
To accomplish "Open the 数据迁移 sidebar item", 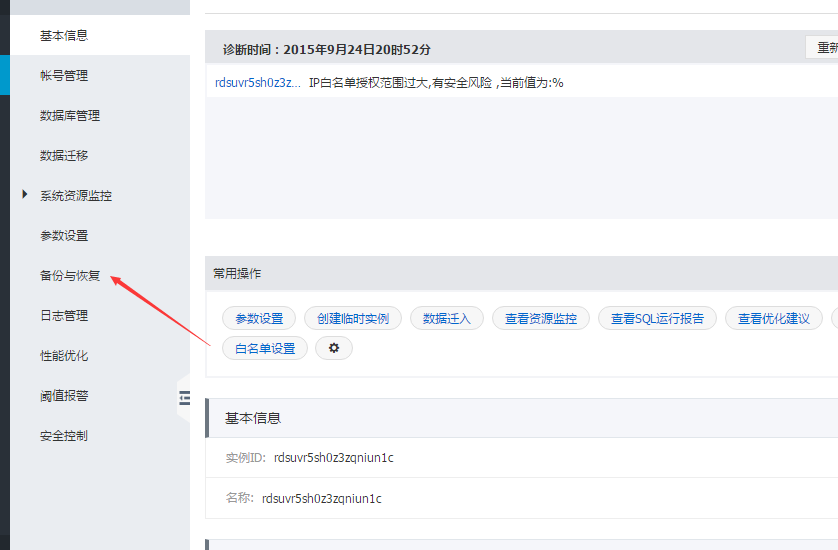I will click(64, 156).
